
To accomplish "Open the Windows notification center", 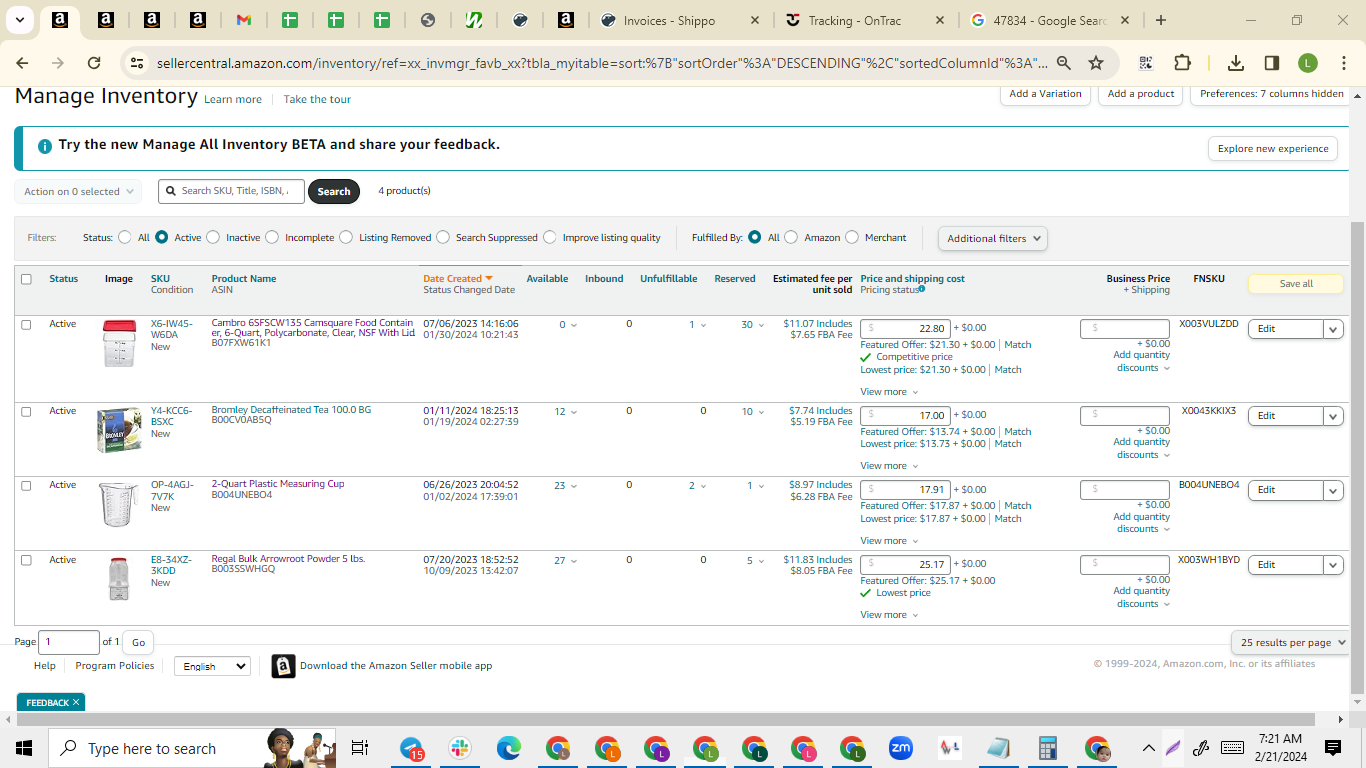I will click(1333, 748).
